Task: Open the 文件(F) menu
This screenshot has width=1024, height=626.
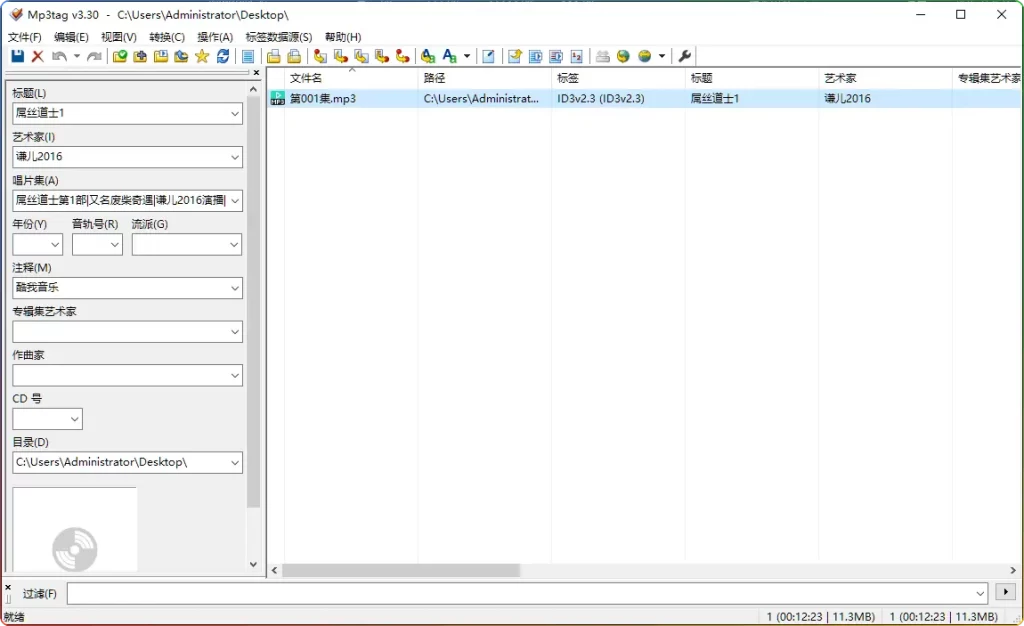Action: point(25,37)
